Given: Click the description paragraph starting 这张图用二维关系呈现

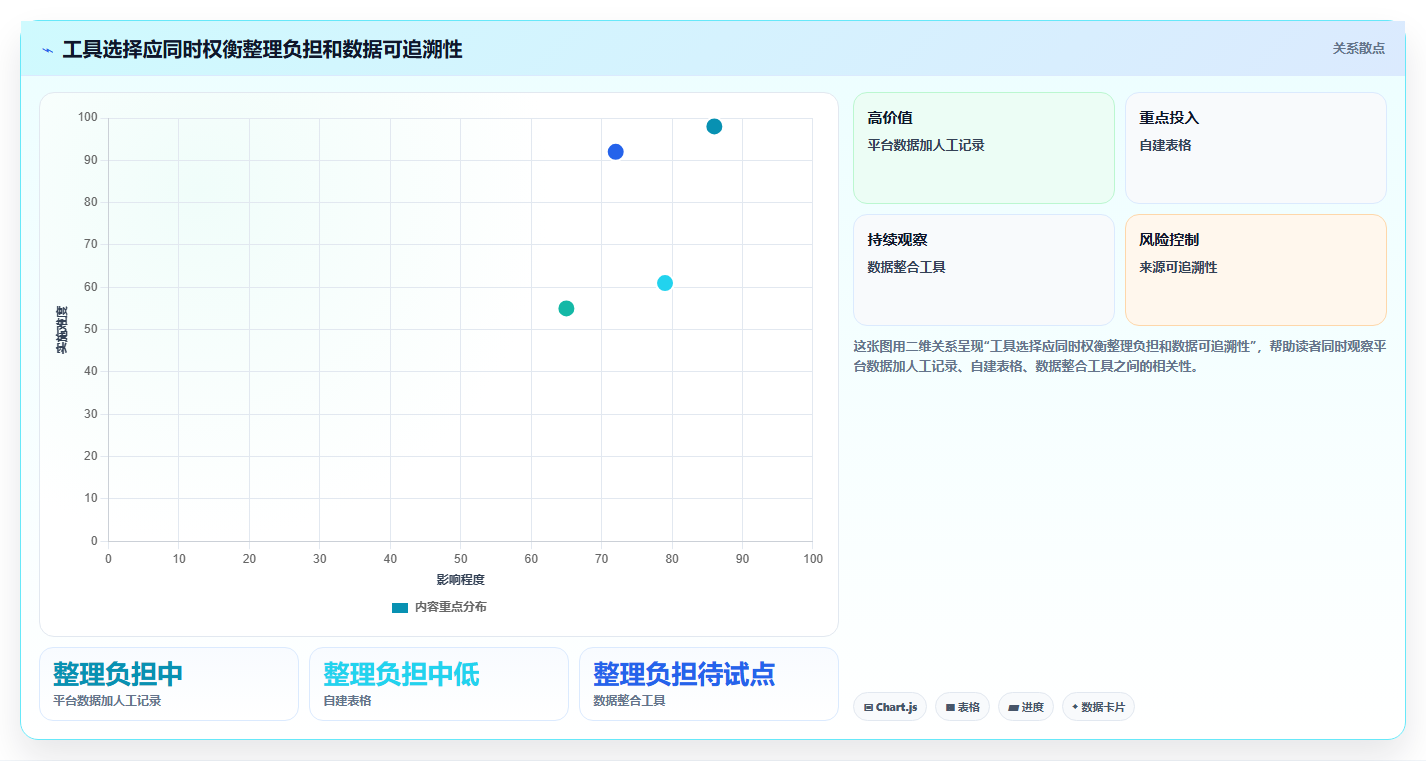Looking at the screenshot, I should click(1119, 356).
